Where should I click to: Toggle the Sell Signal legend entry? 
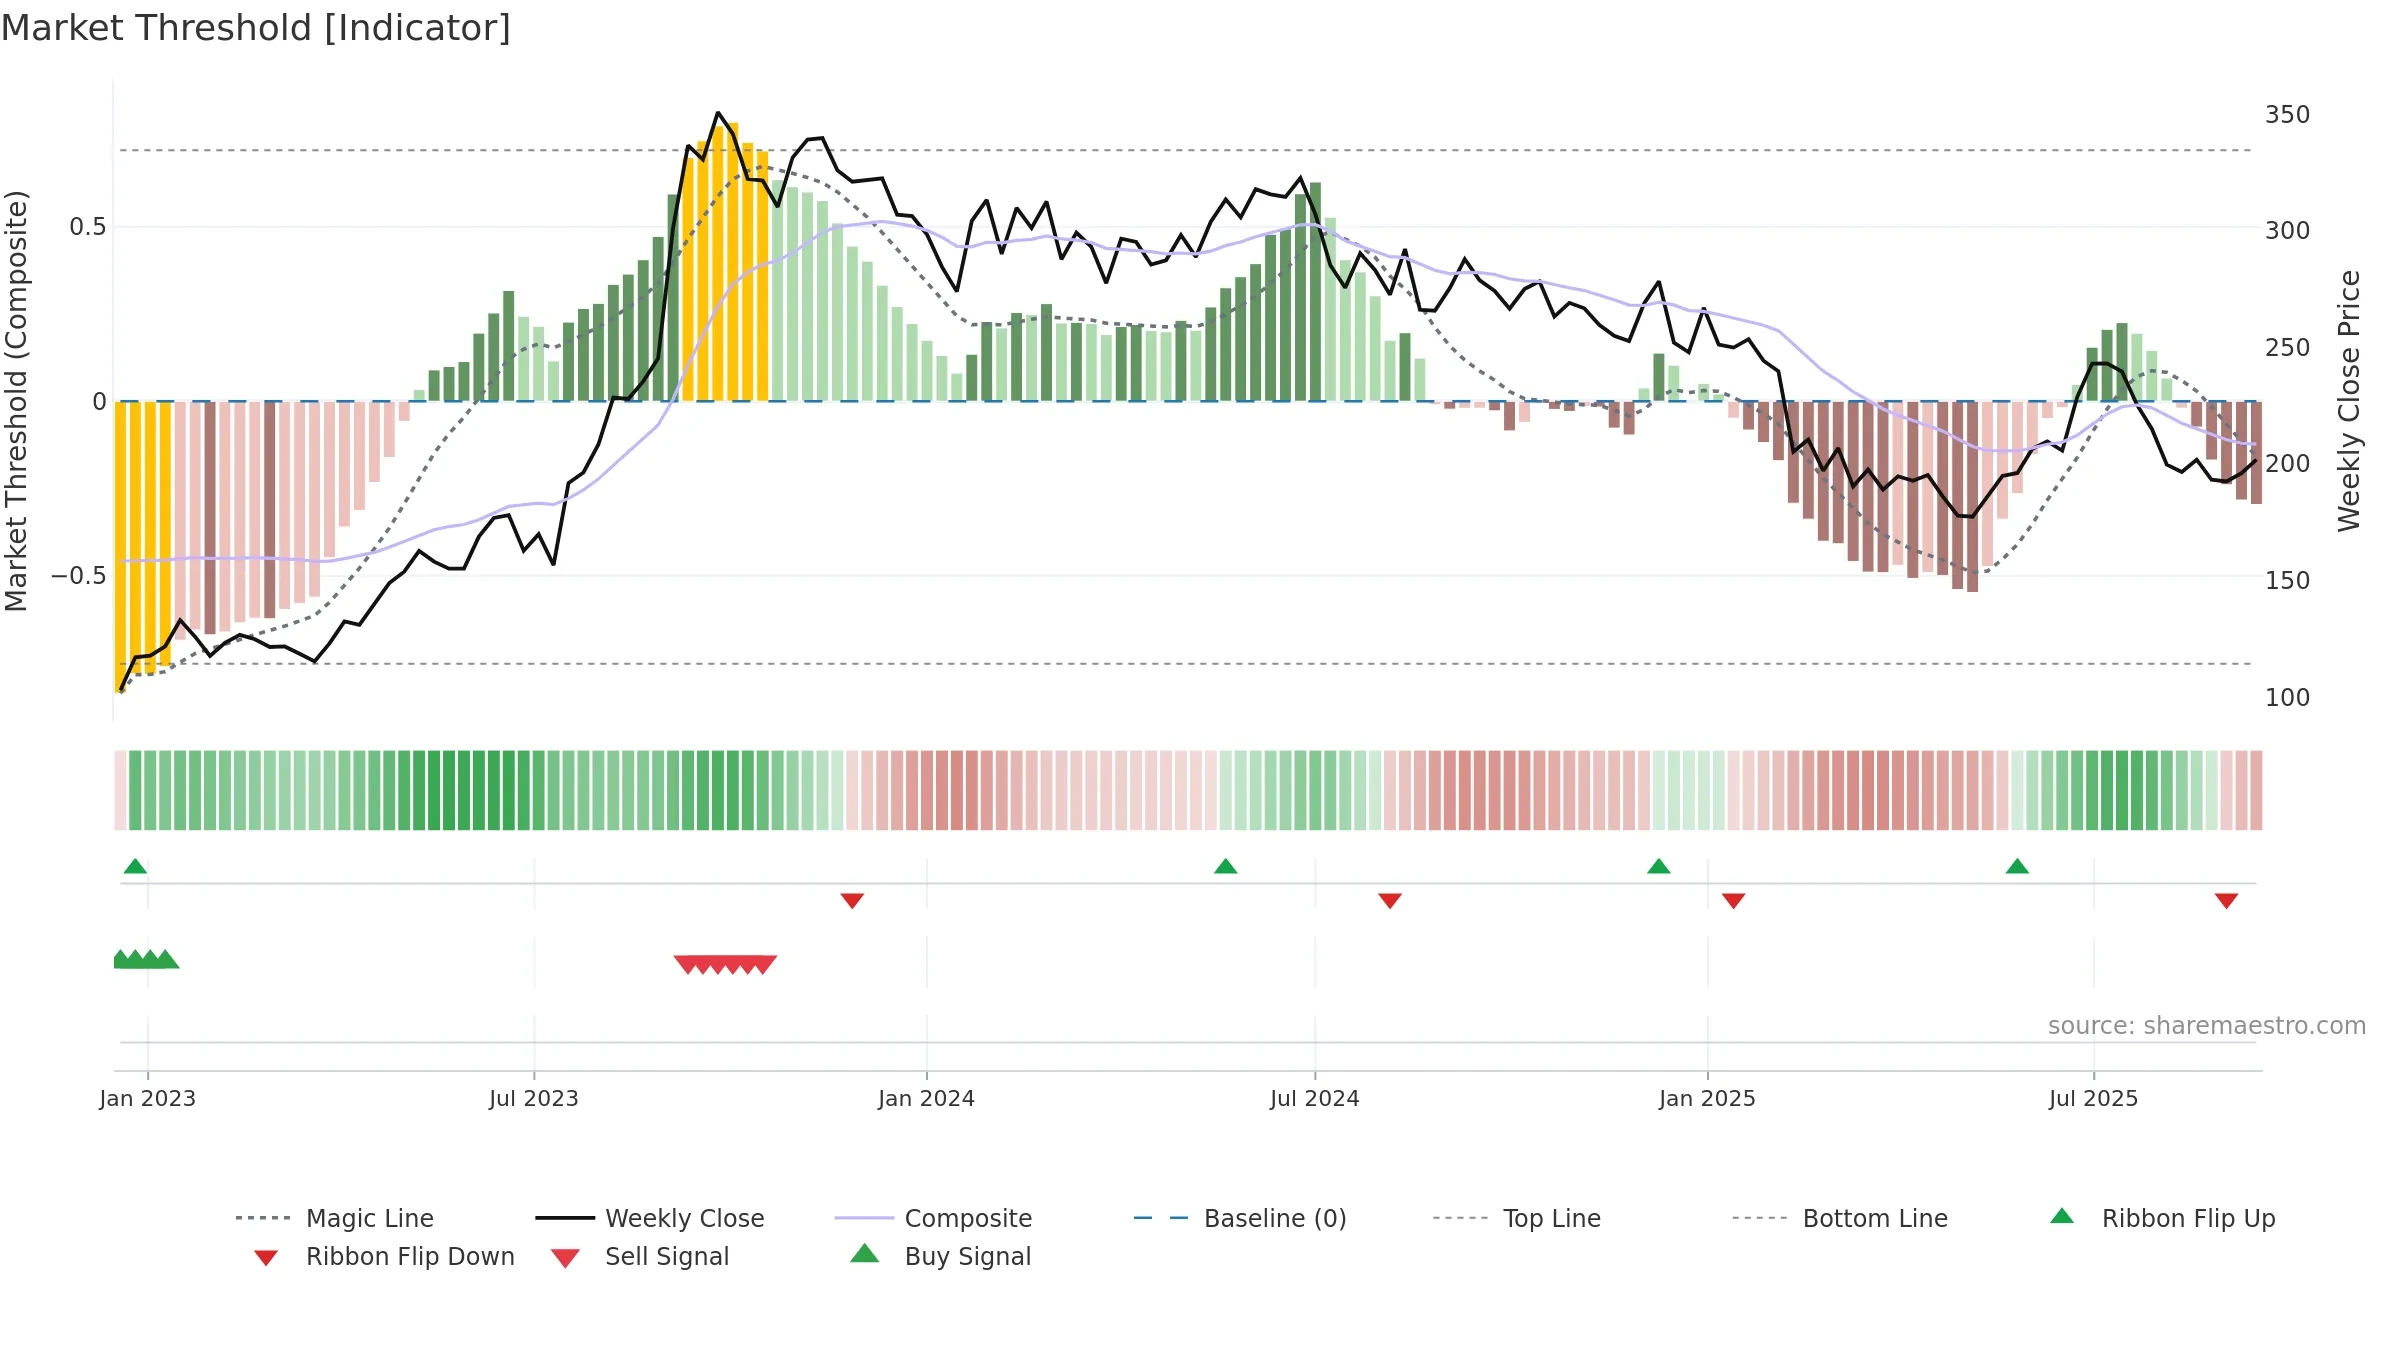[640, 1256]
